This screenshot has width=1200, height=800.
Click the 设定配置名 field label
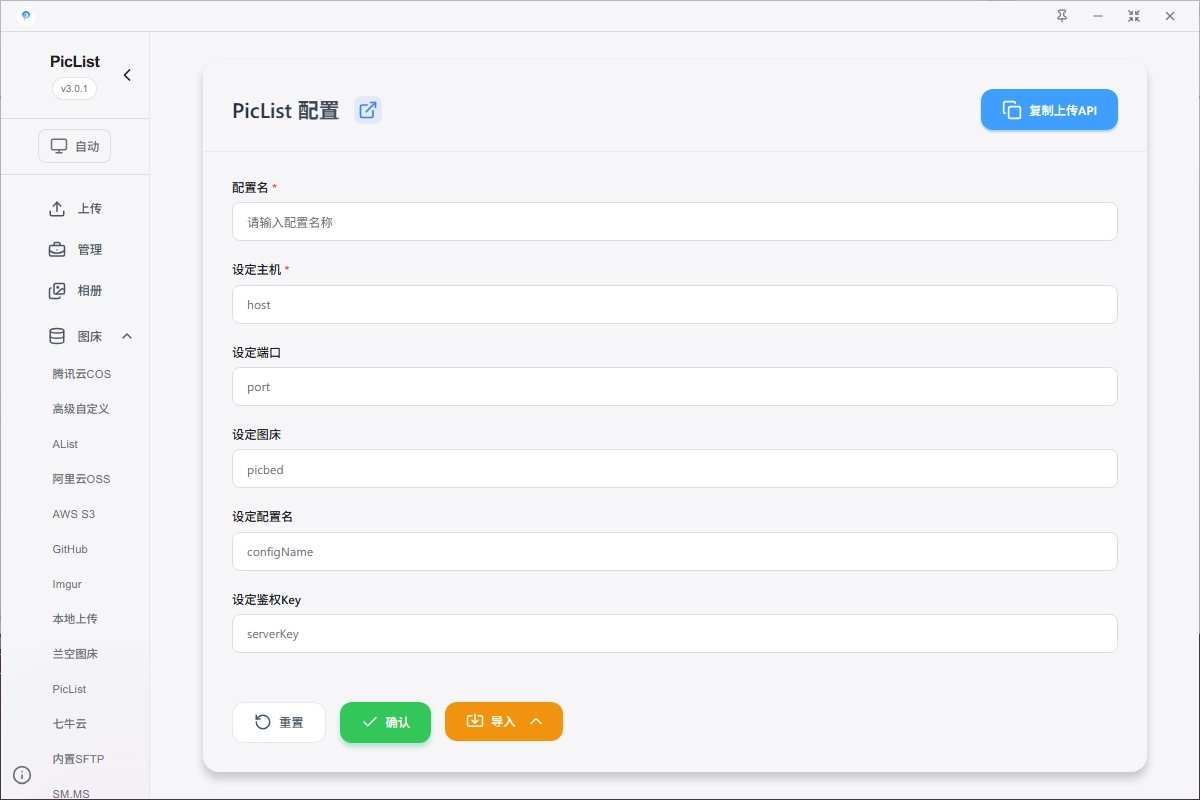[262, 517]
